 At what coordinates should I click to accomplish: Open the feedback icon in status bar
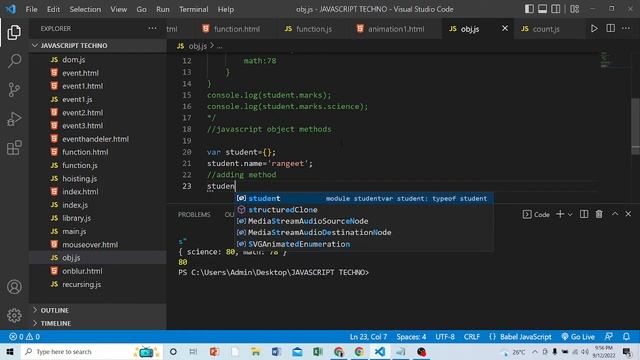[x=609, y=337]
